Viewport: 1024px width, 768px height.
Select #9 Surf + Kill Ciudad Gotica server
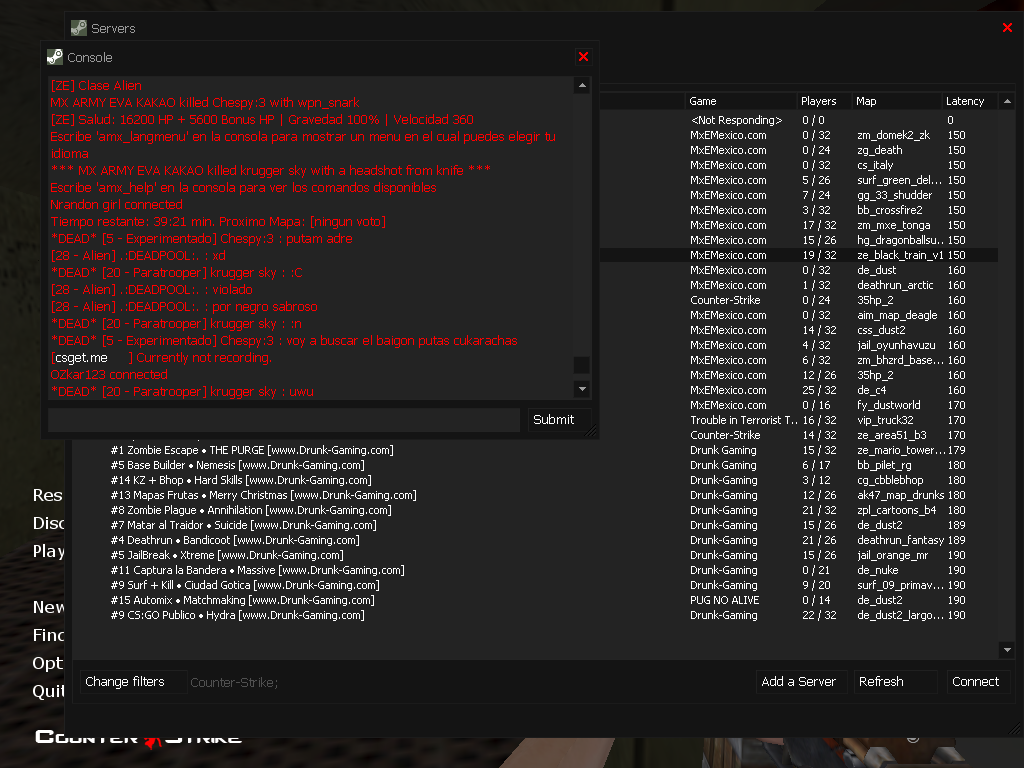[x=536, y=586]
